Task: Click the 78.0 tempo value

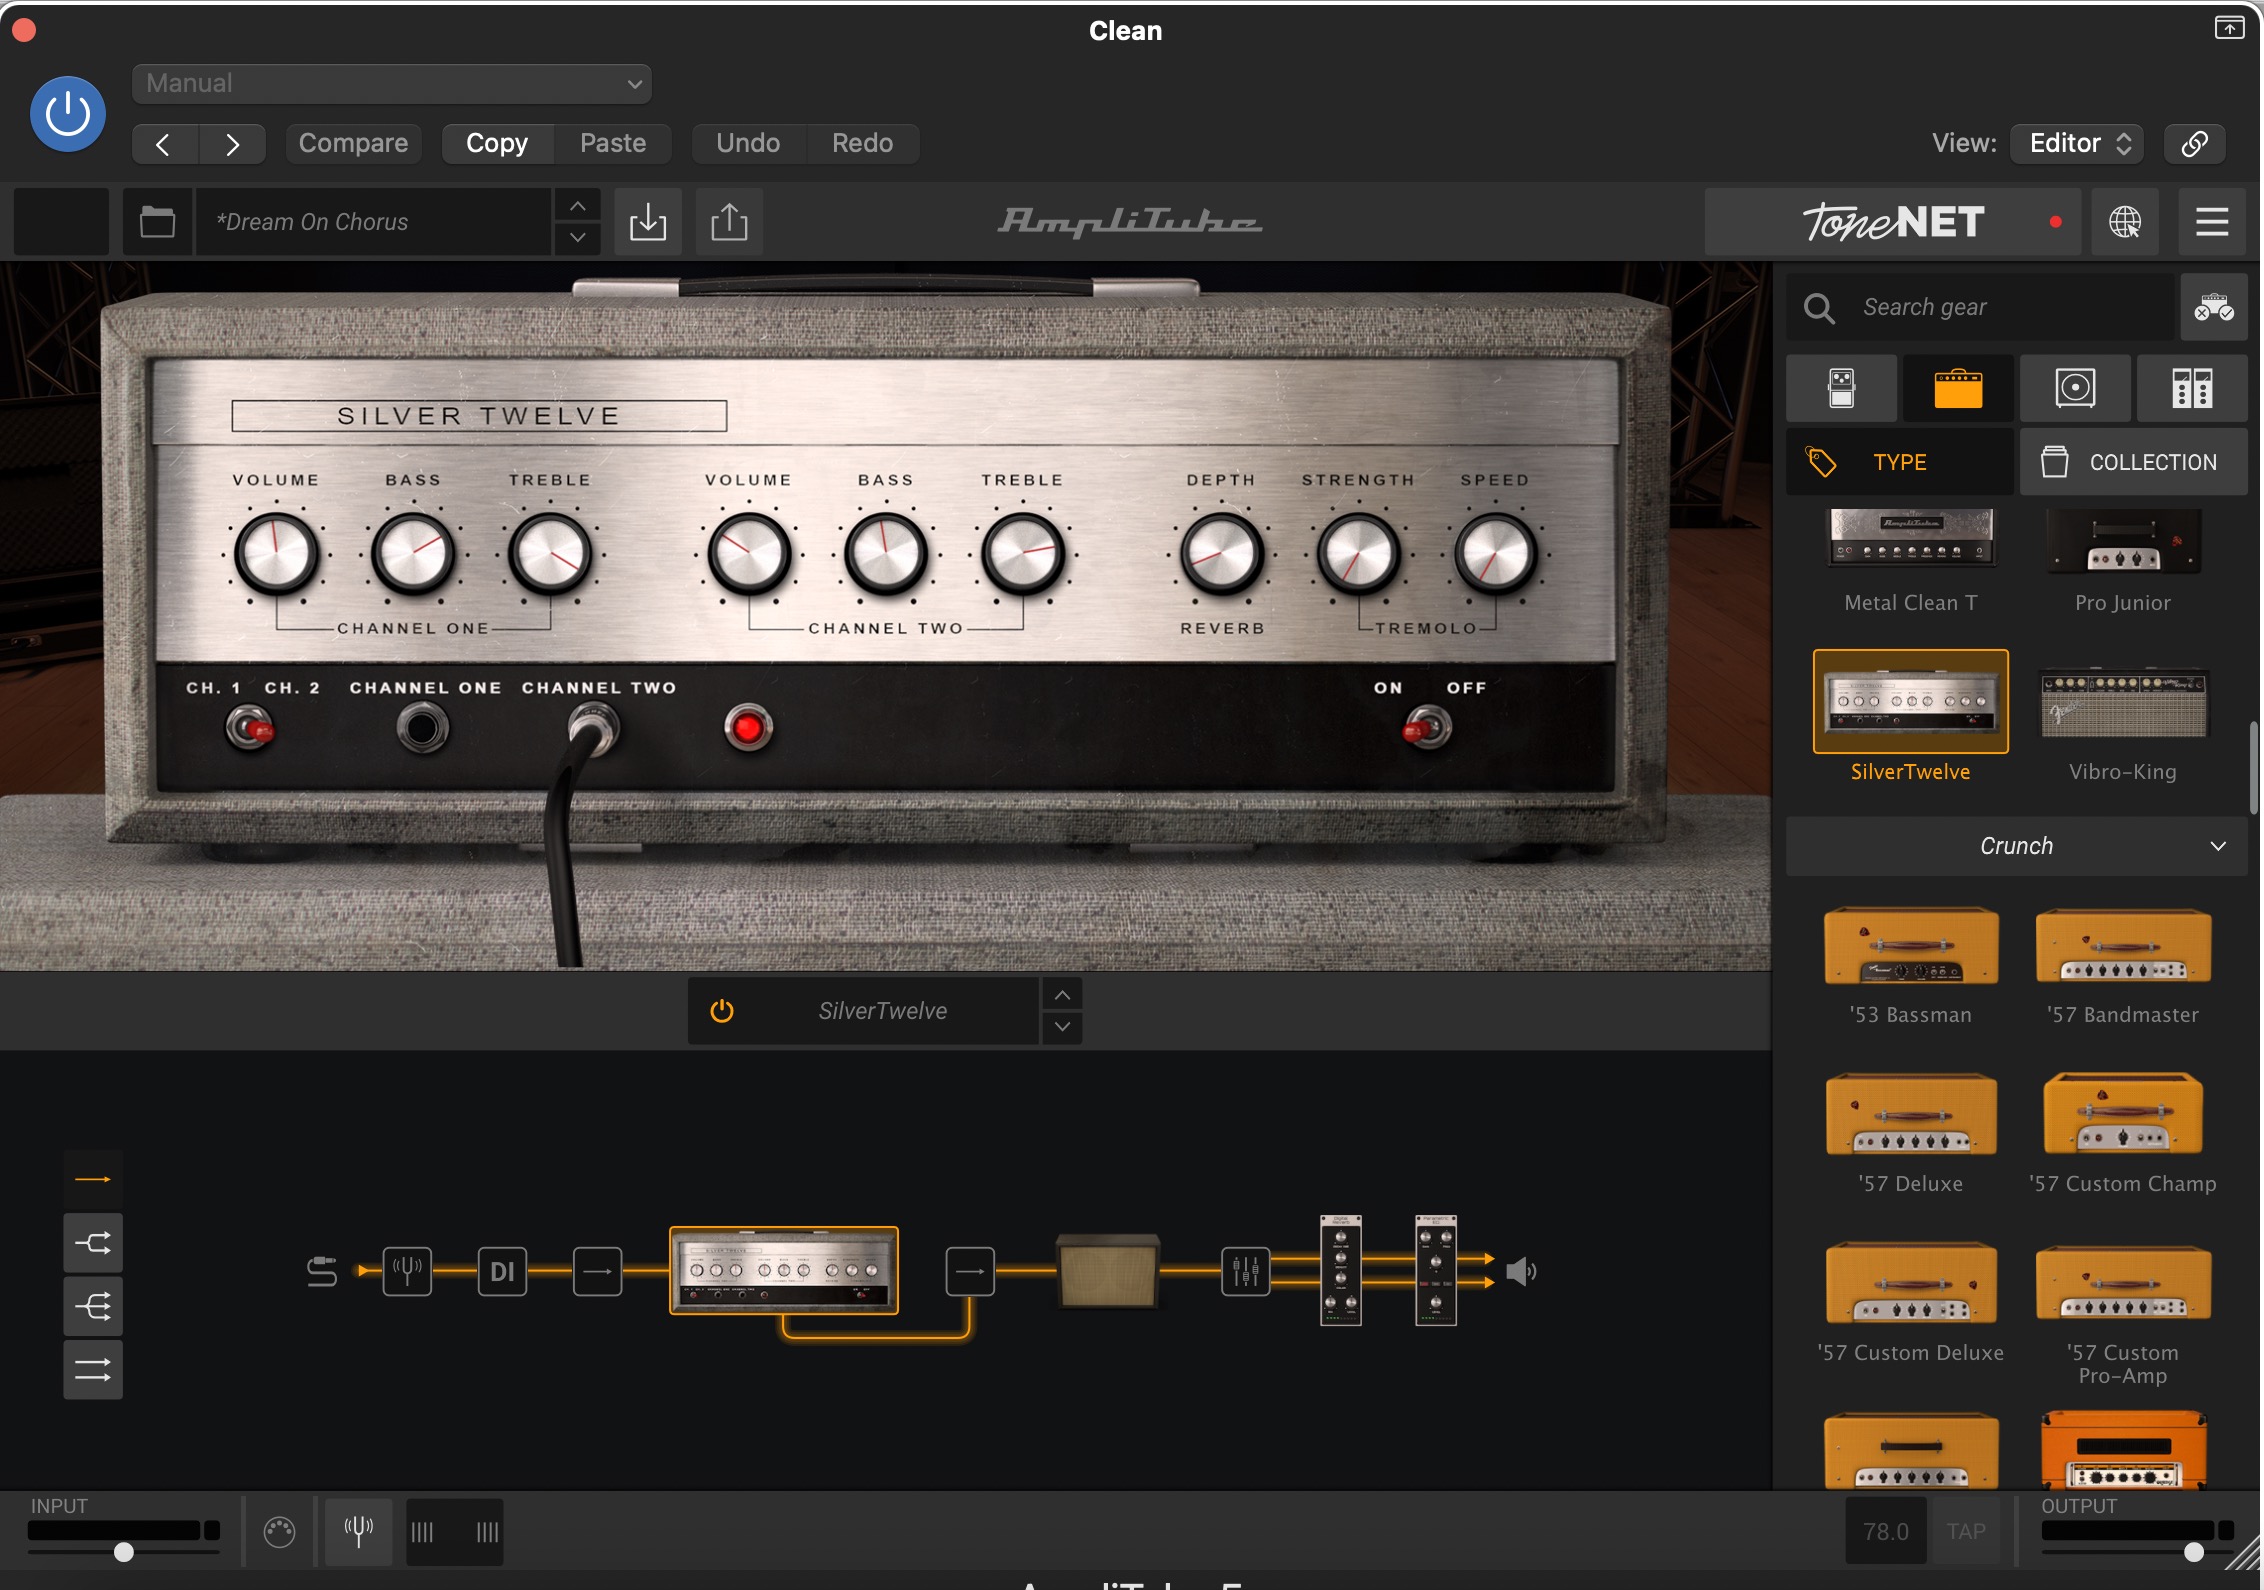Action: point(1886,1532)
